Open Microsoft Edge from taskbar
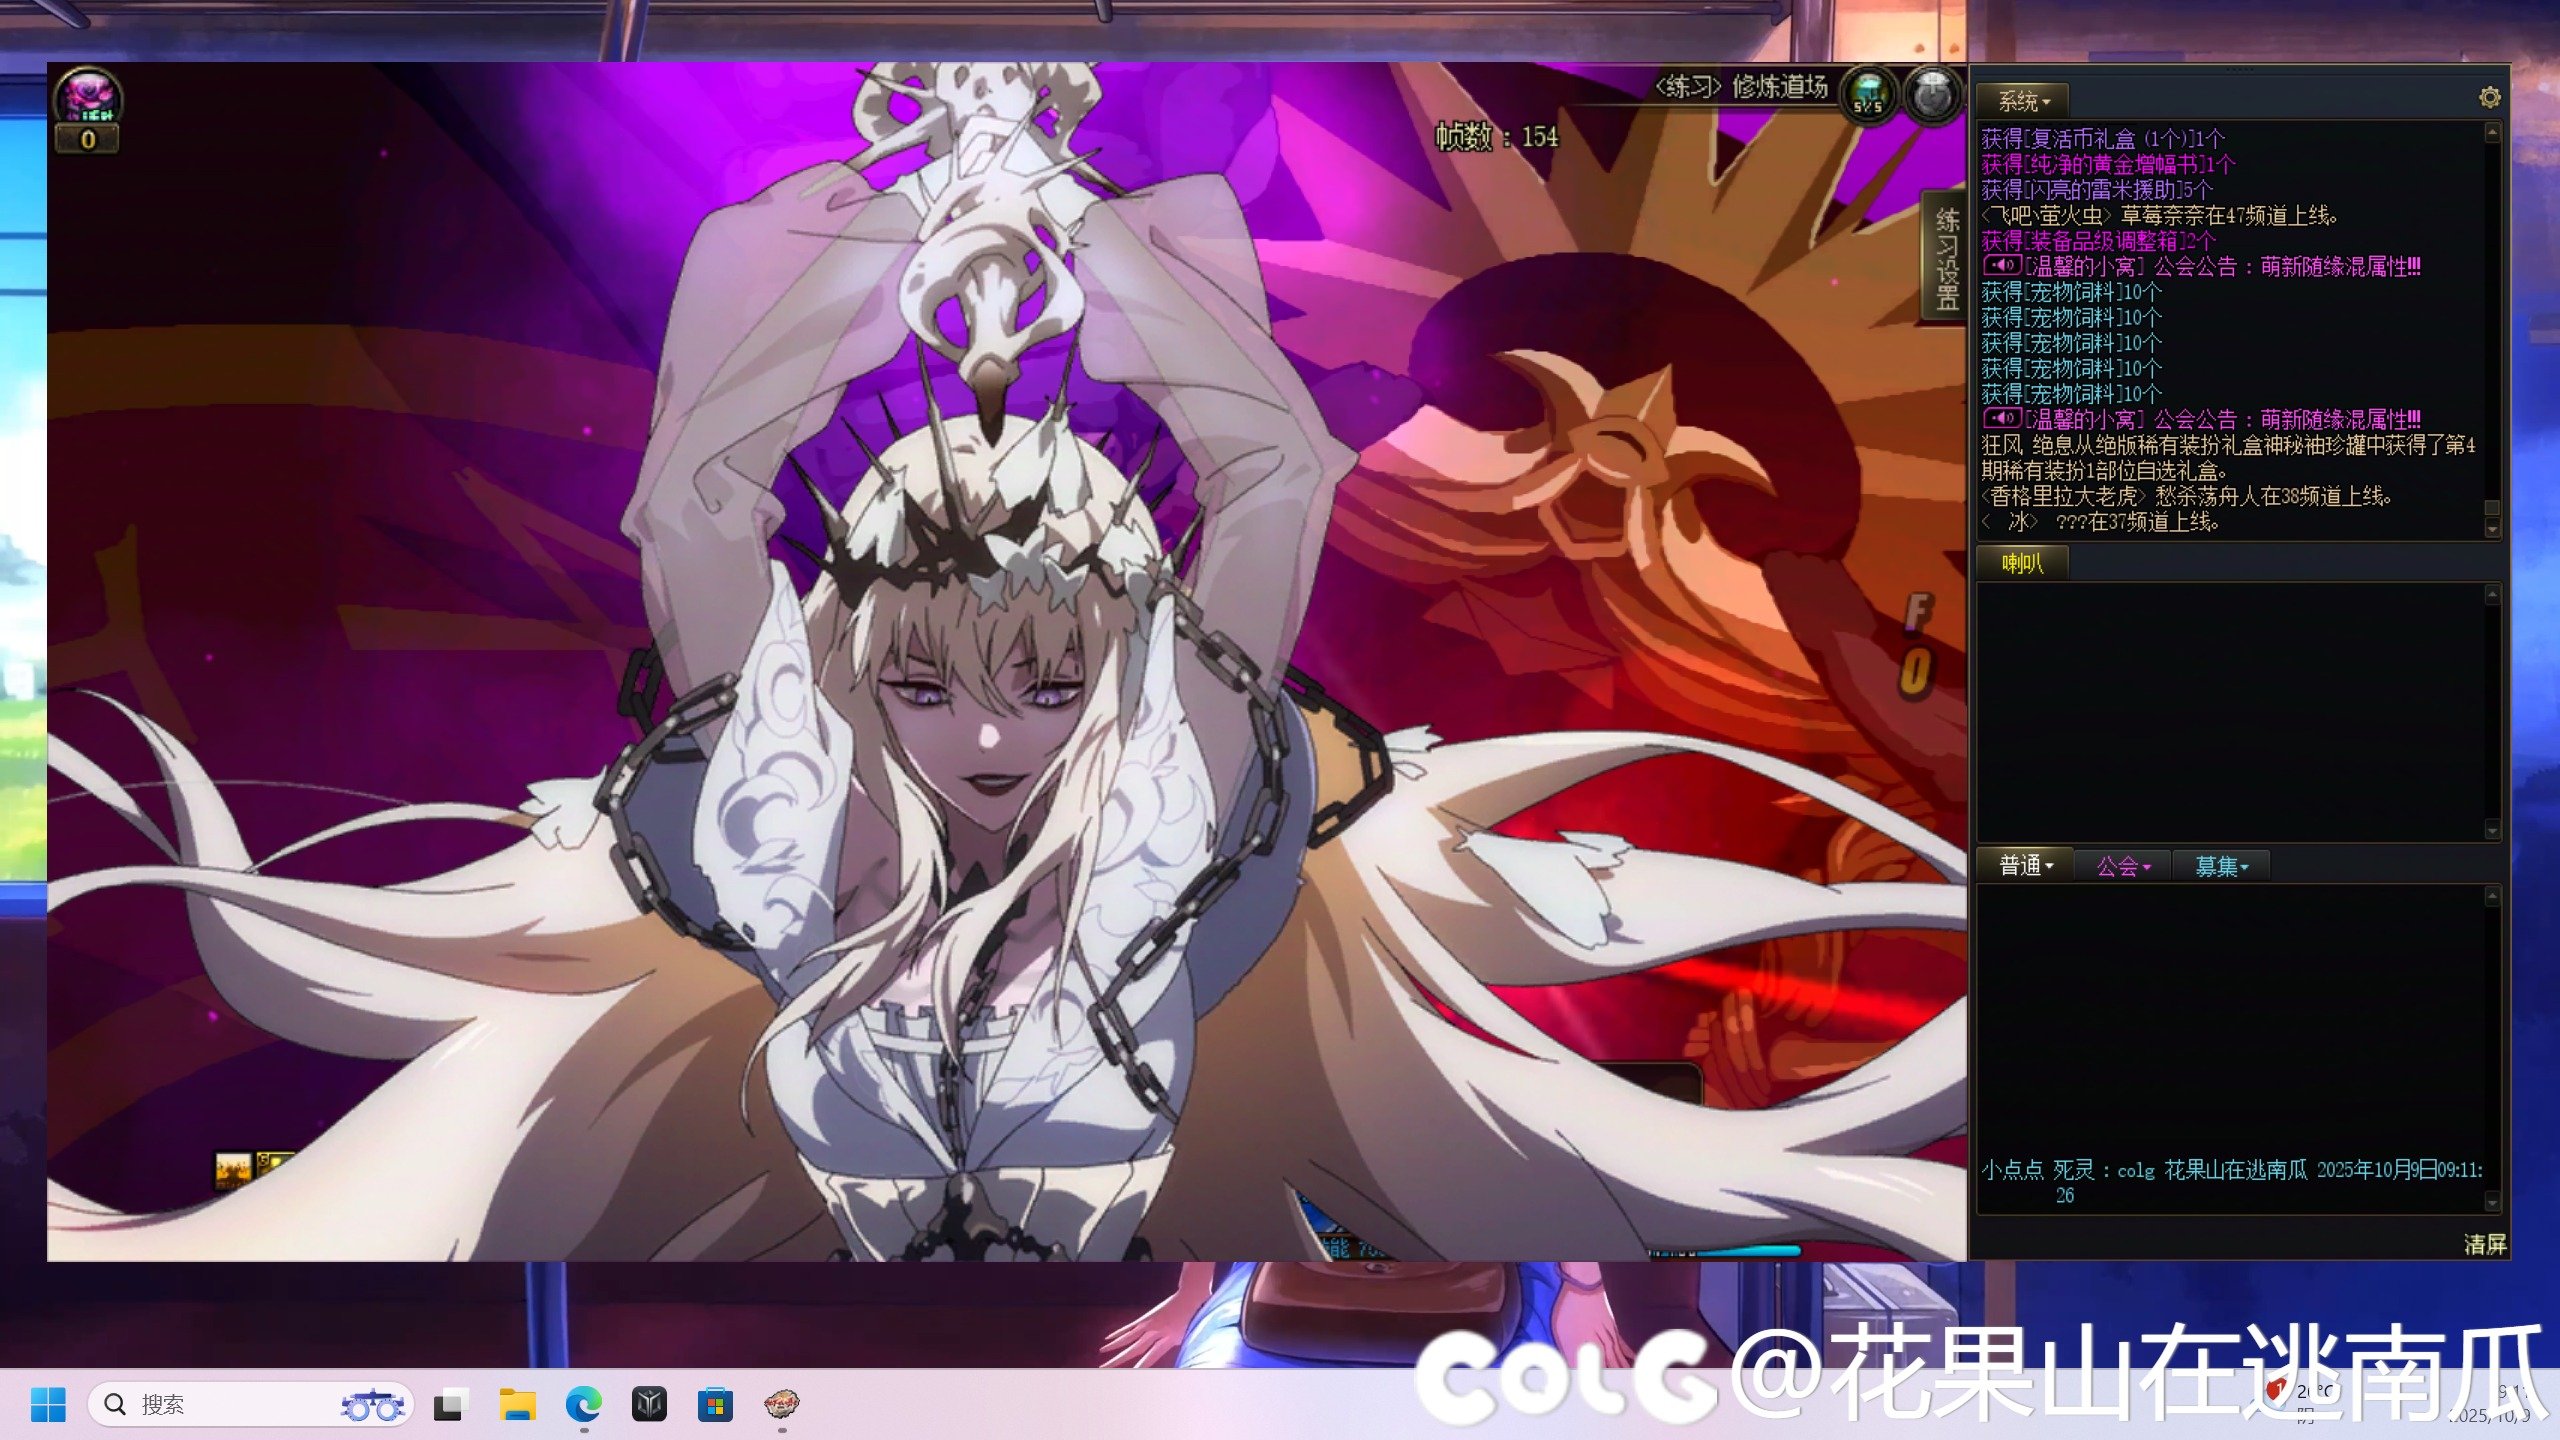The image size is (2560, 1440). (583, 1405)
